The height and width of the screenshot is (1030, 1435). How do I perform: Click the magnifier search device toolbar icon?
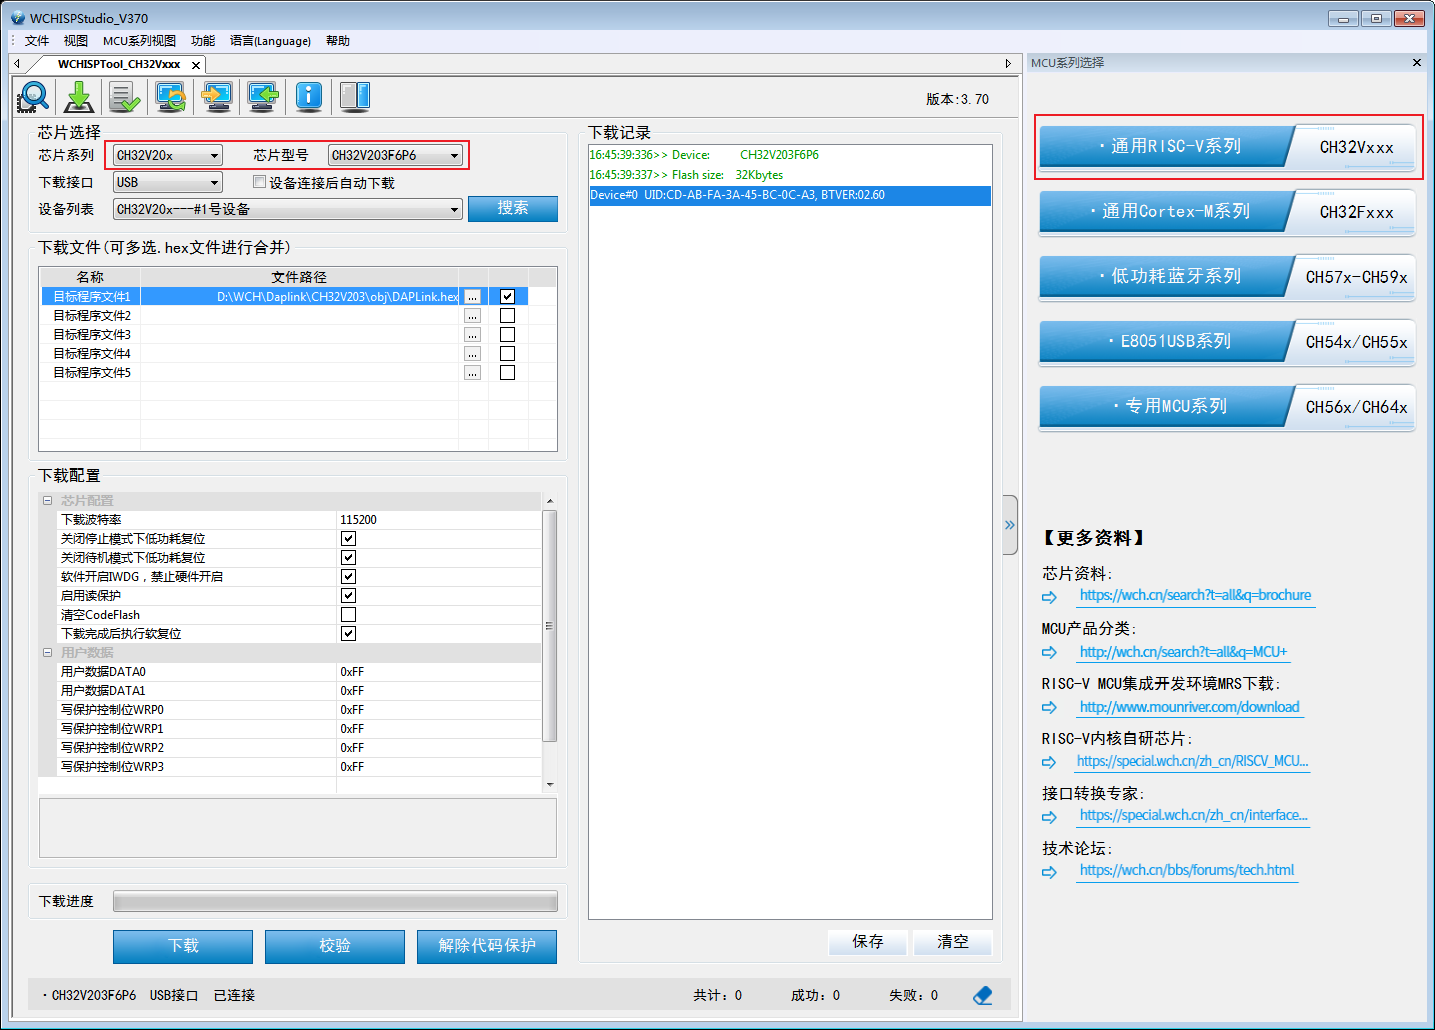click(x=33, y=97)
